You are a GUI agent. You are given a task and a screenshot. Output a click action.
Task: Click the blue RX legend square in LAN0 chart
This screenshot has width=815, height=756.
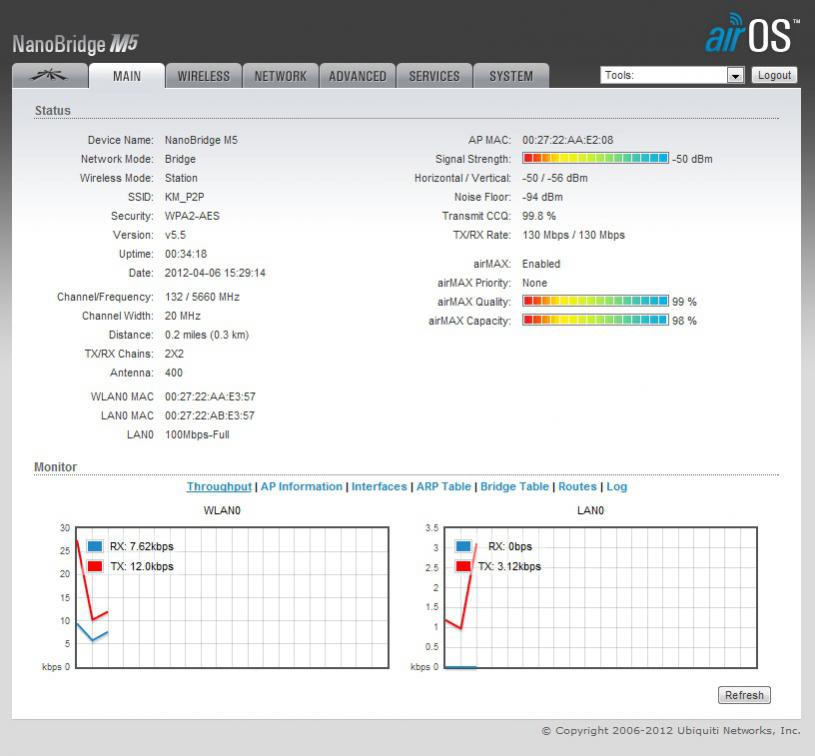[x=463, y=546]
